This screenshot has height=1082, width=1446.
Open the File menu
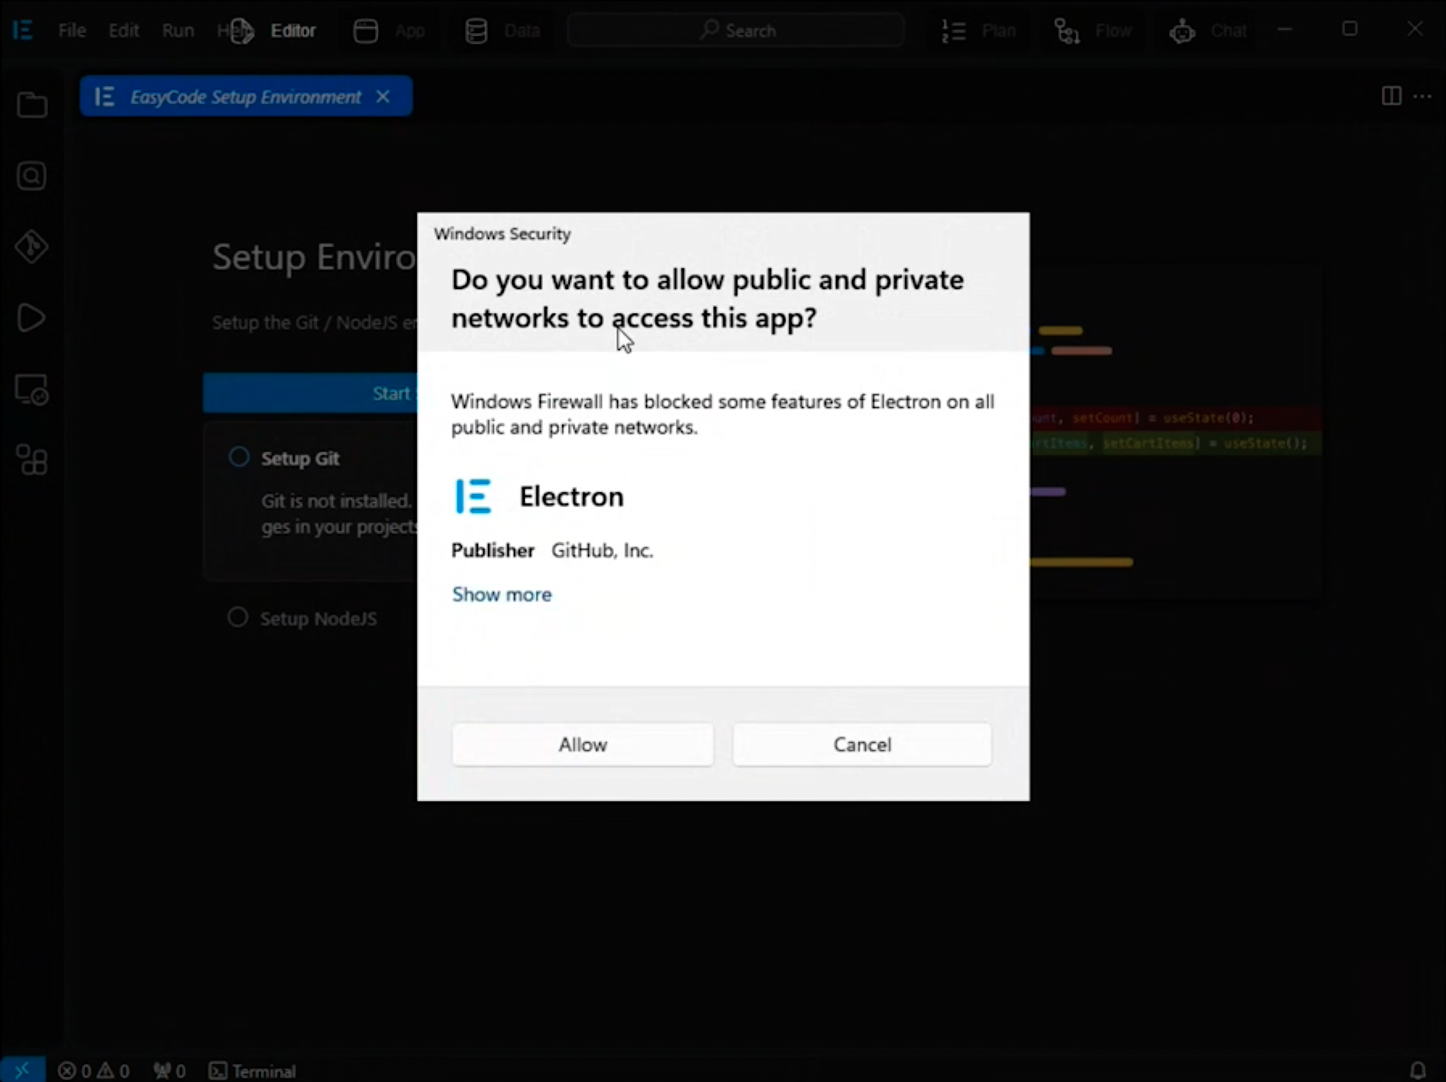71,30
